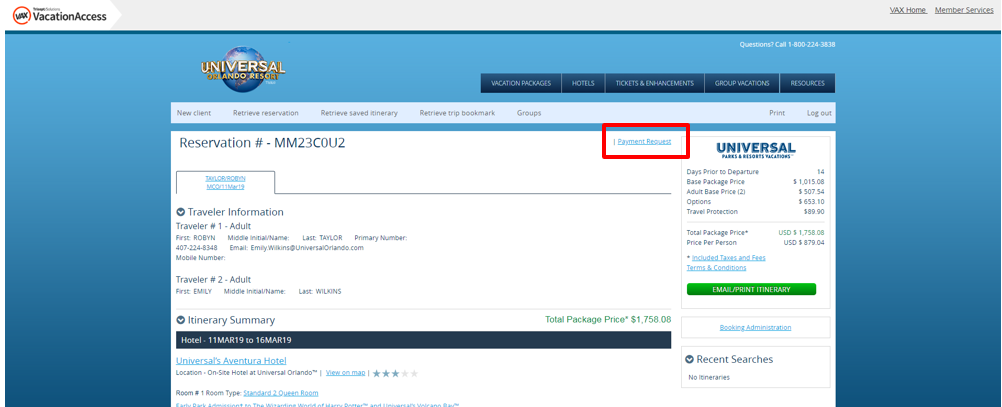Select Retrieve saved itinerary

(x=359, y=113)
